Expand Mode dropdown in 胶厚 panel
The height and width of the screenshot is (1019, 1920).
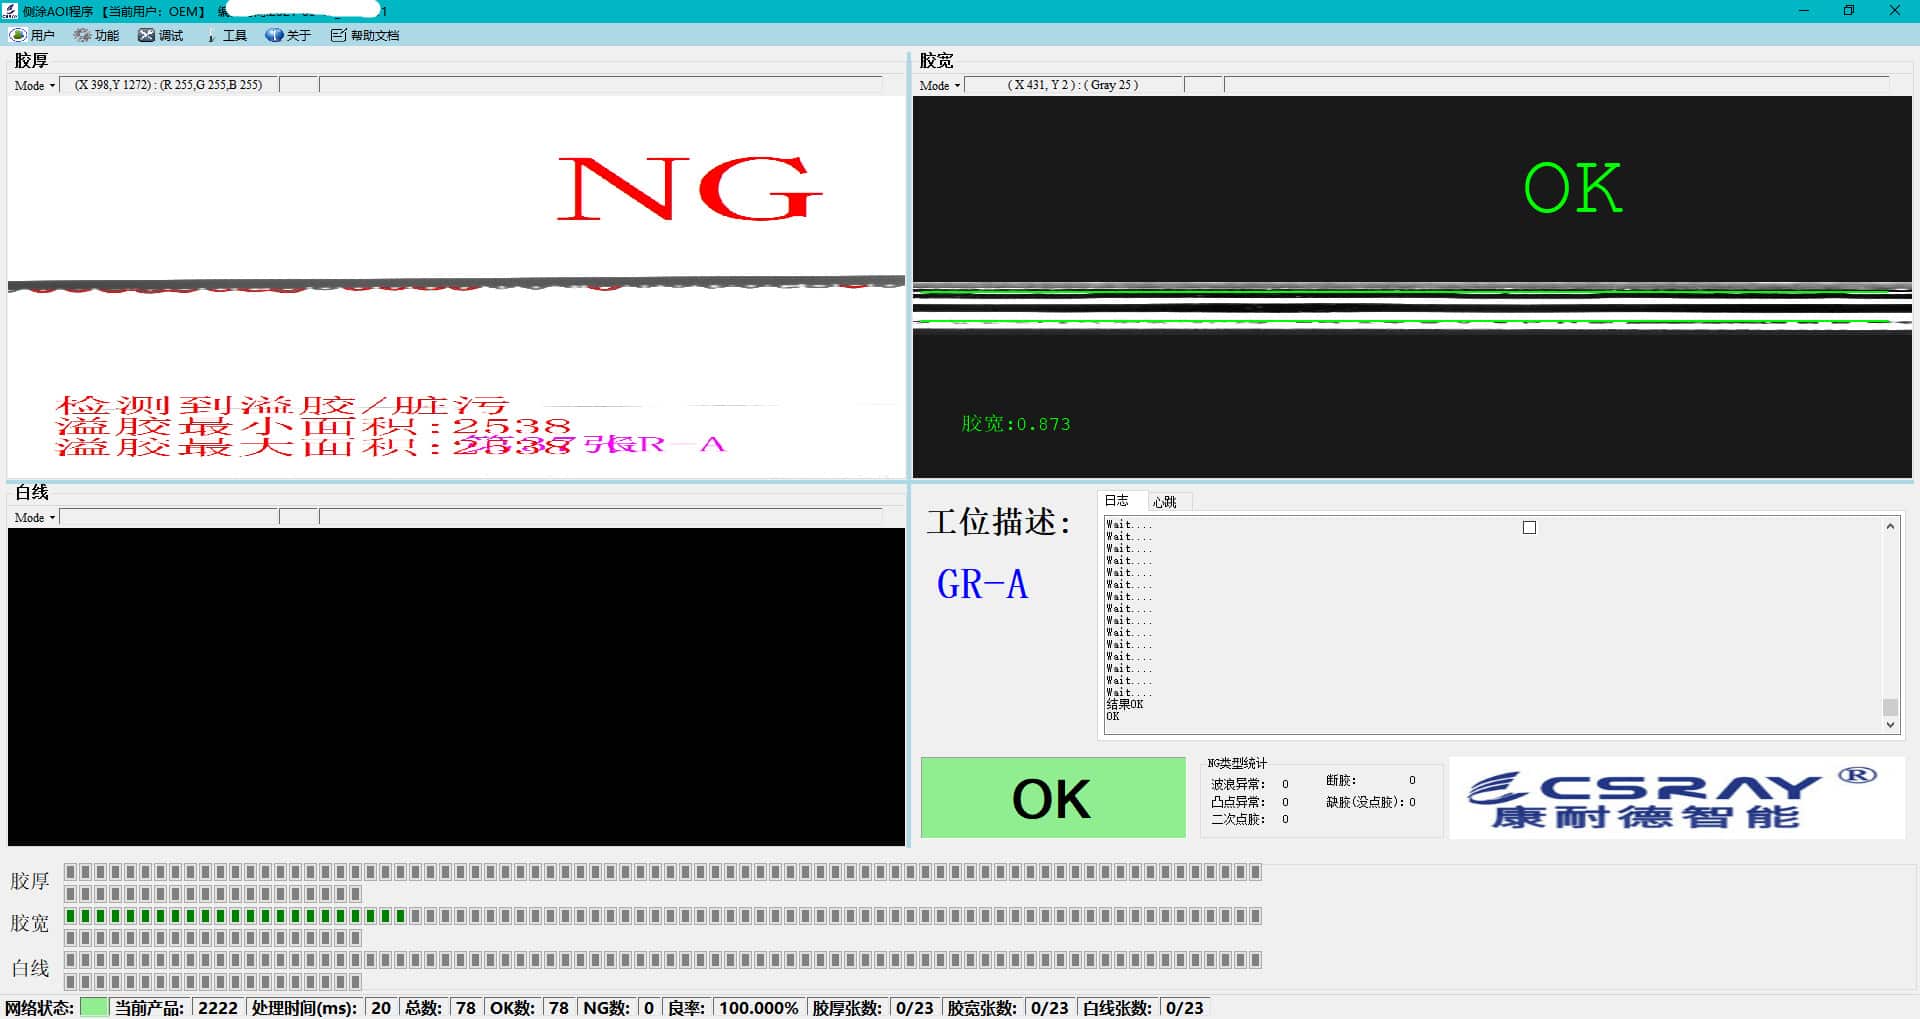tap(35, 86)
